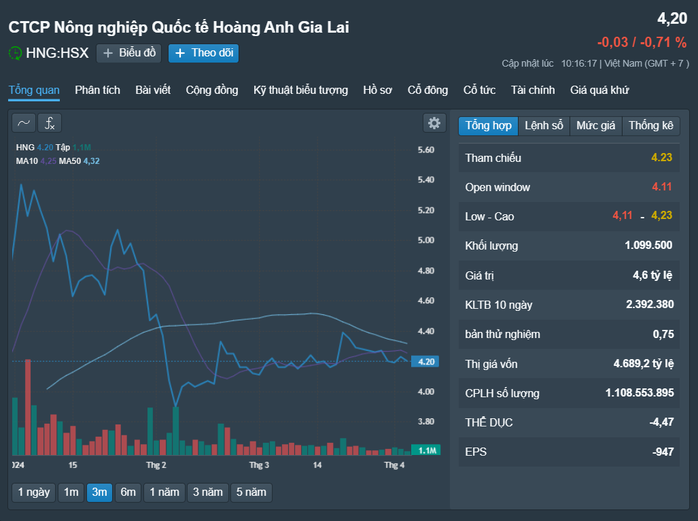698x521 pixels.
Task: Click the THỂ DỤC value -4,47
Action: point(661,422)
